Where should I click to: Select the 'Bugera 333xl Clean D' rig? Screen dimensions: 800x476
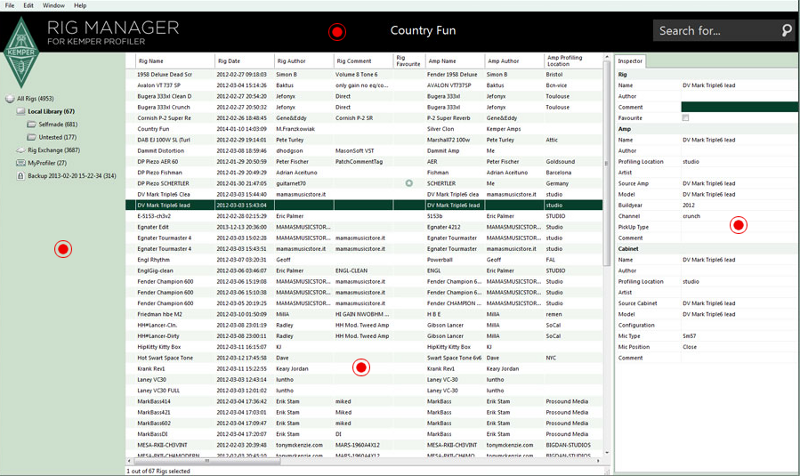(364, 96)
